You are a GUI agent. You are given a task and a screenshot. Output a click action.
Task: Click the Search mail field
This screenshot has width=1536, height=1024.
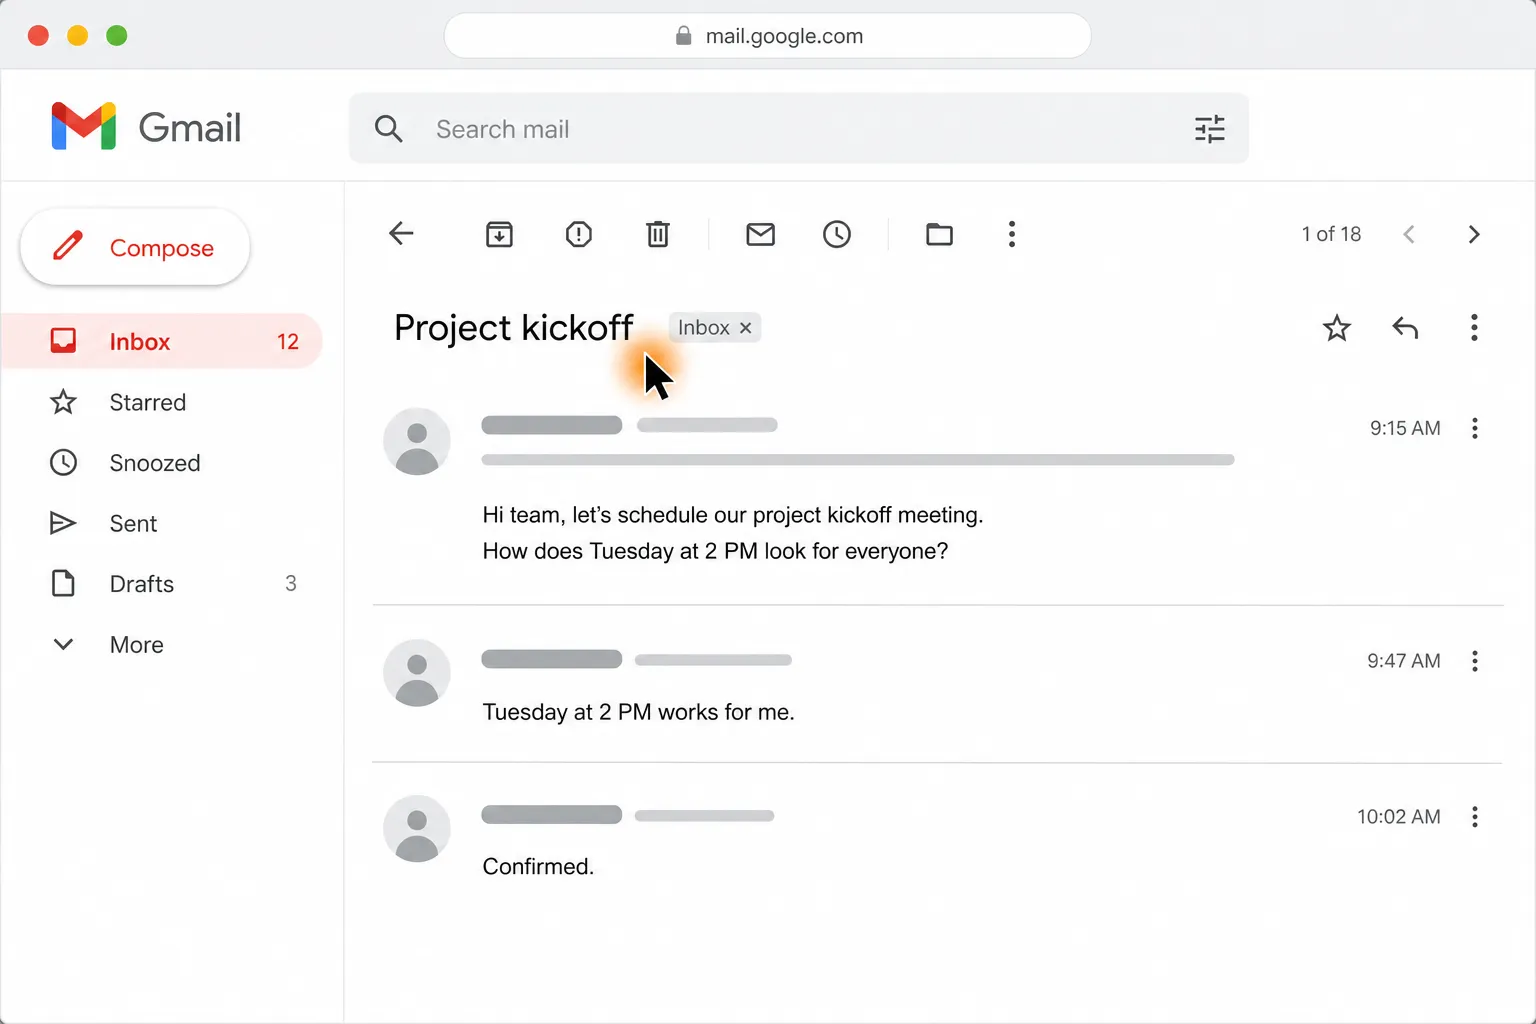click(x=798, y=129)
